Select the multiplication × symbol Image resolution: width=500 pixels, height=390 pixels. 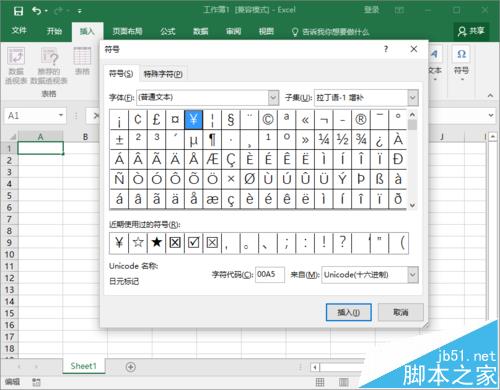pyautogui.click(x=231, y=179)
